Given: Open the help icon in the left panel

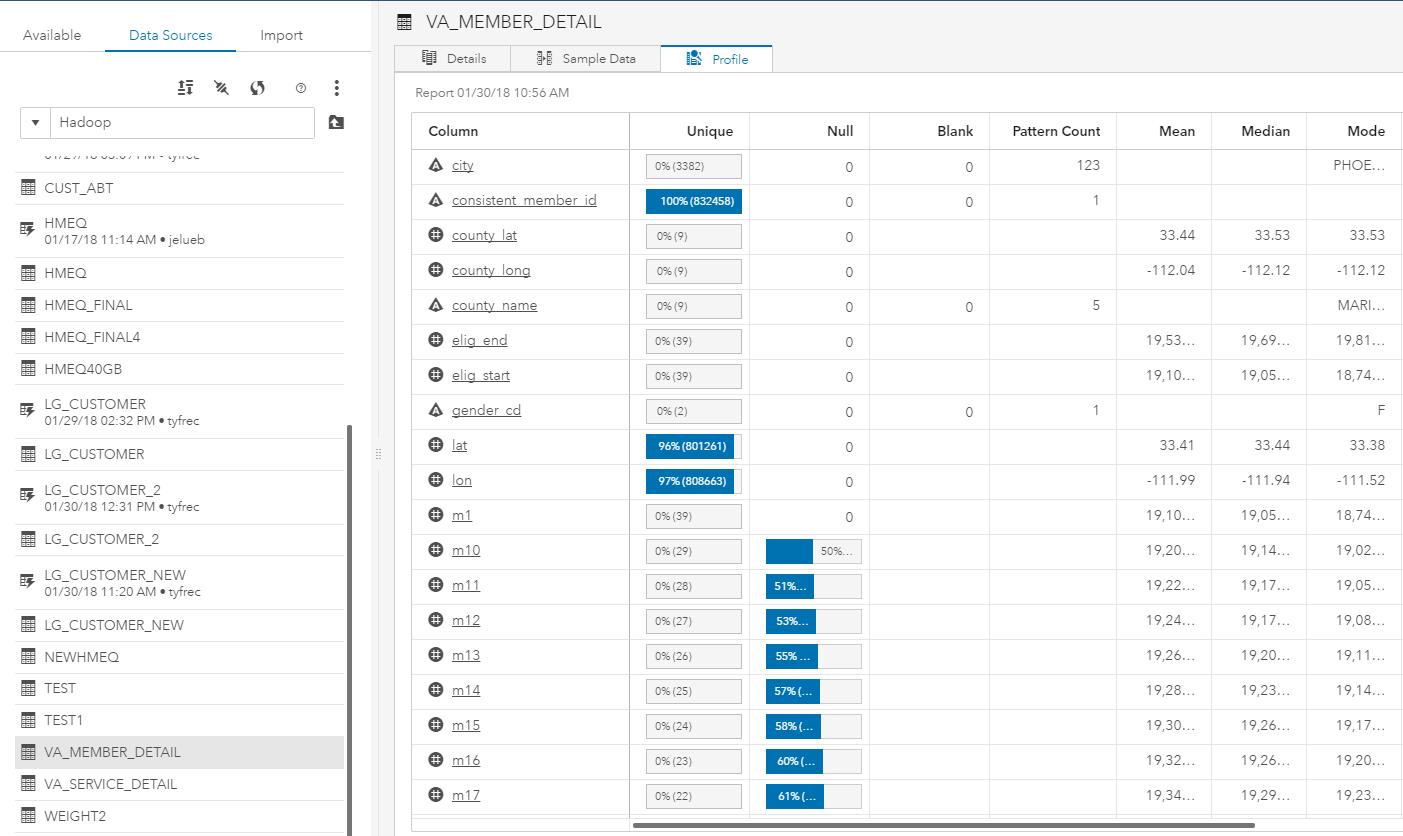Looking at the screenshot, I should pyautogui.click(x=300, y=88).
